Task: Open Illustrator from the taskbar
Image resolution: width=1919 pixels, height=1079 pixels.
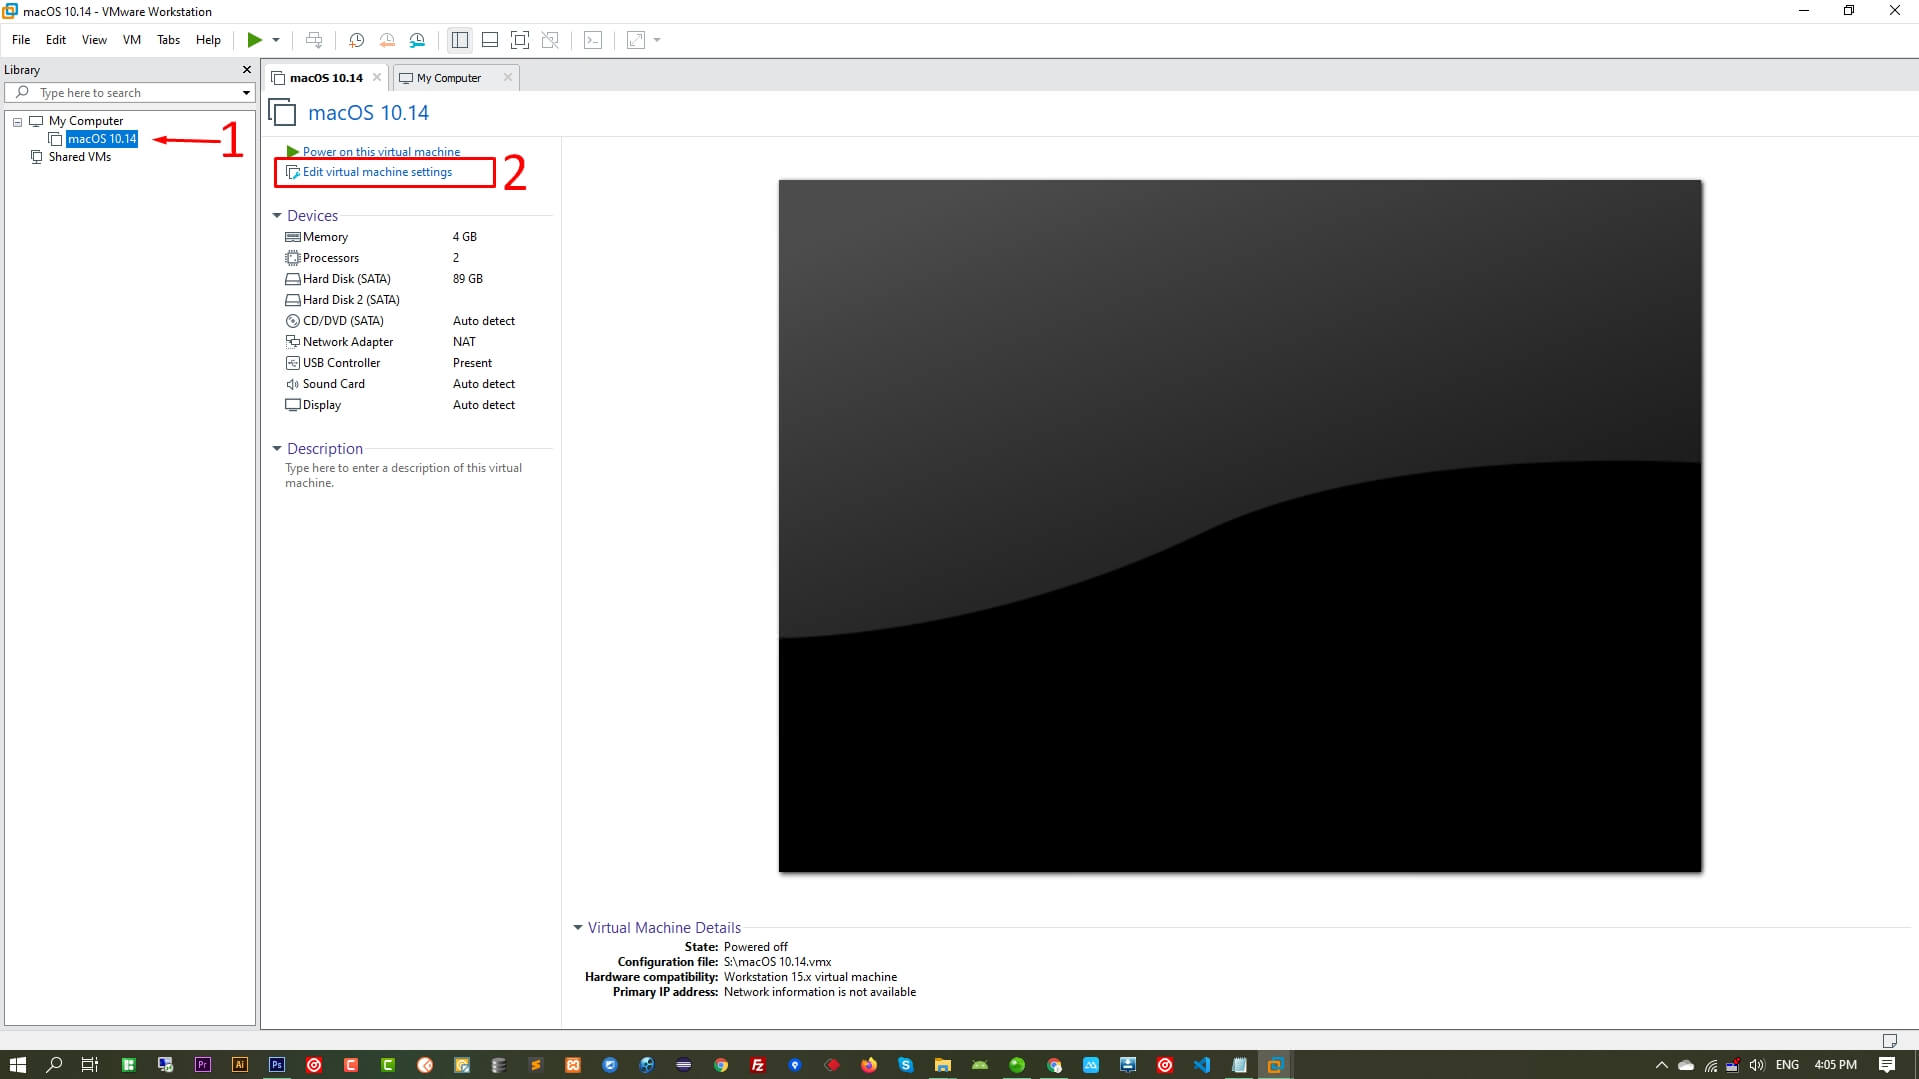Action: (240, 1065)
